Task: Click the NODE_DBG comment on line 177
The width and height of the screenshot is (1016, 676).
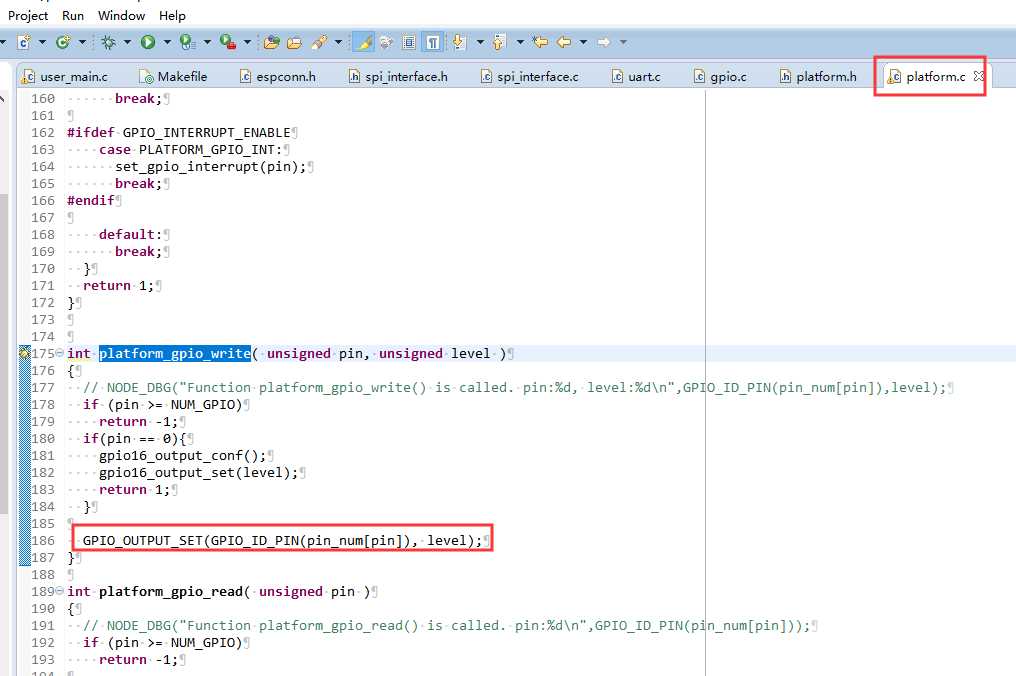Action: pyautogui.click(x=514, y=388)
